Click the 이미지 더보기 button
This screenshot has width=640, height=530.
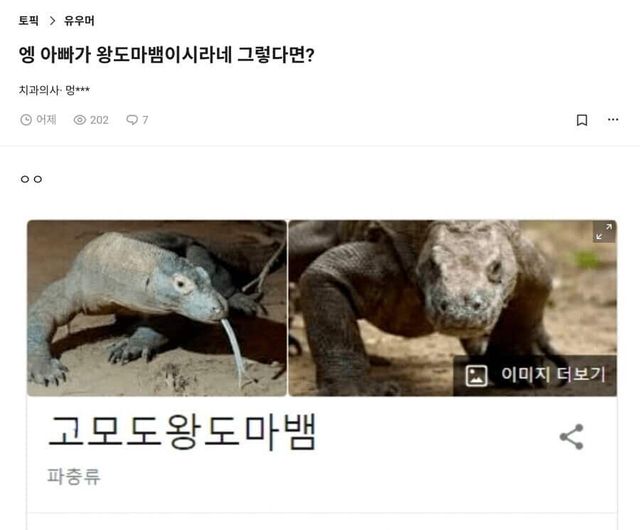535,375
